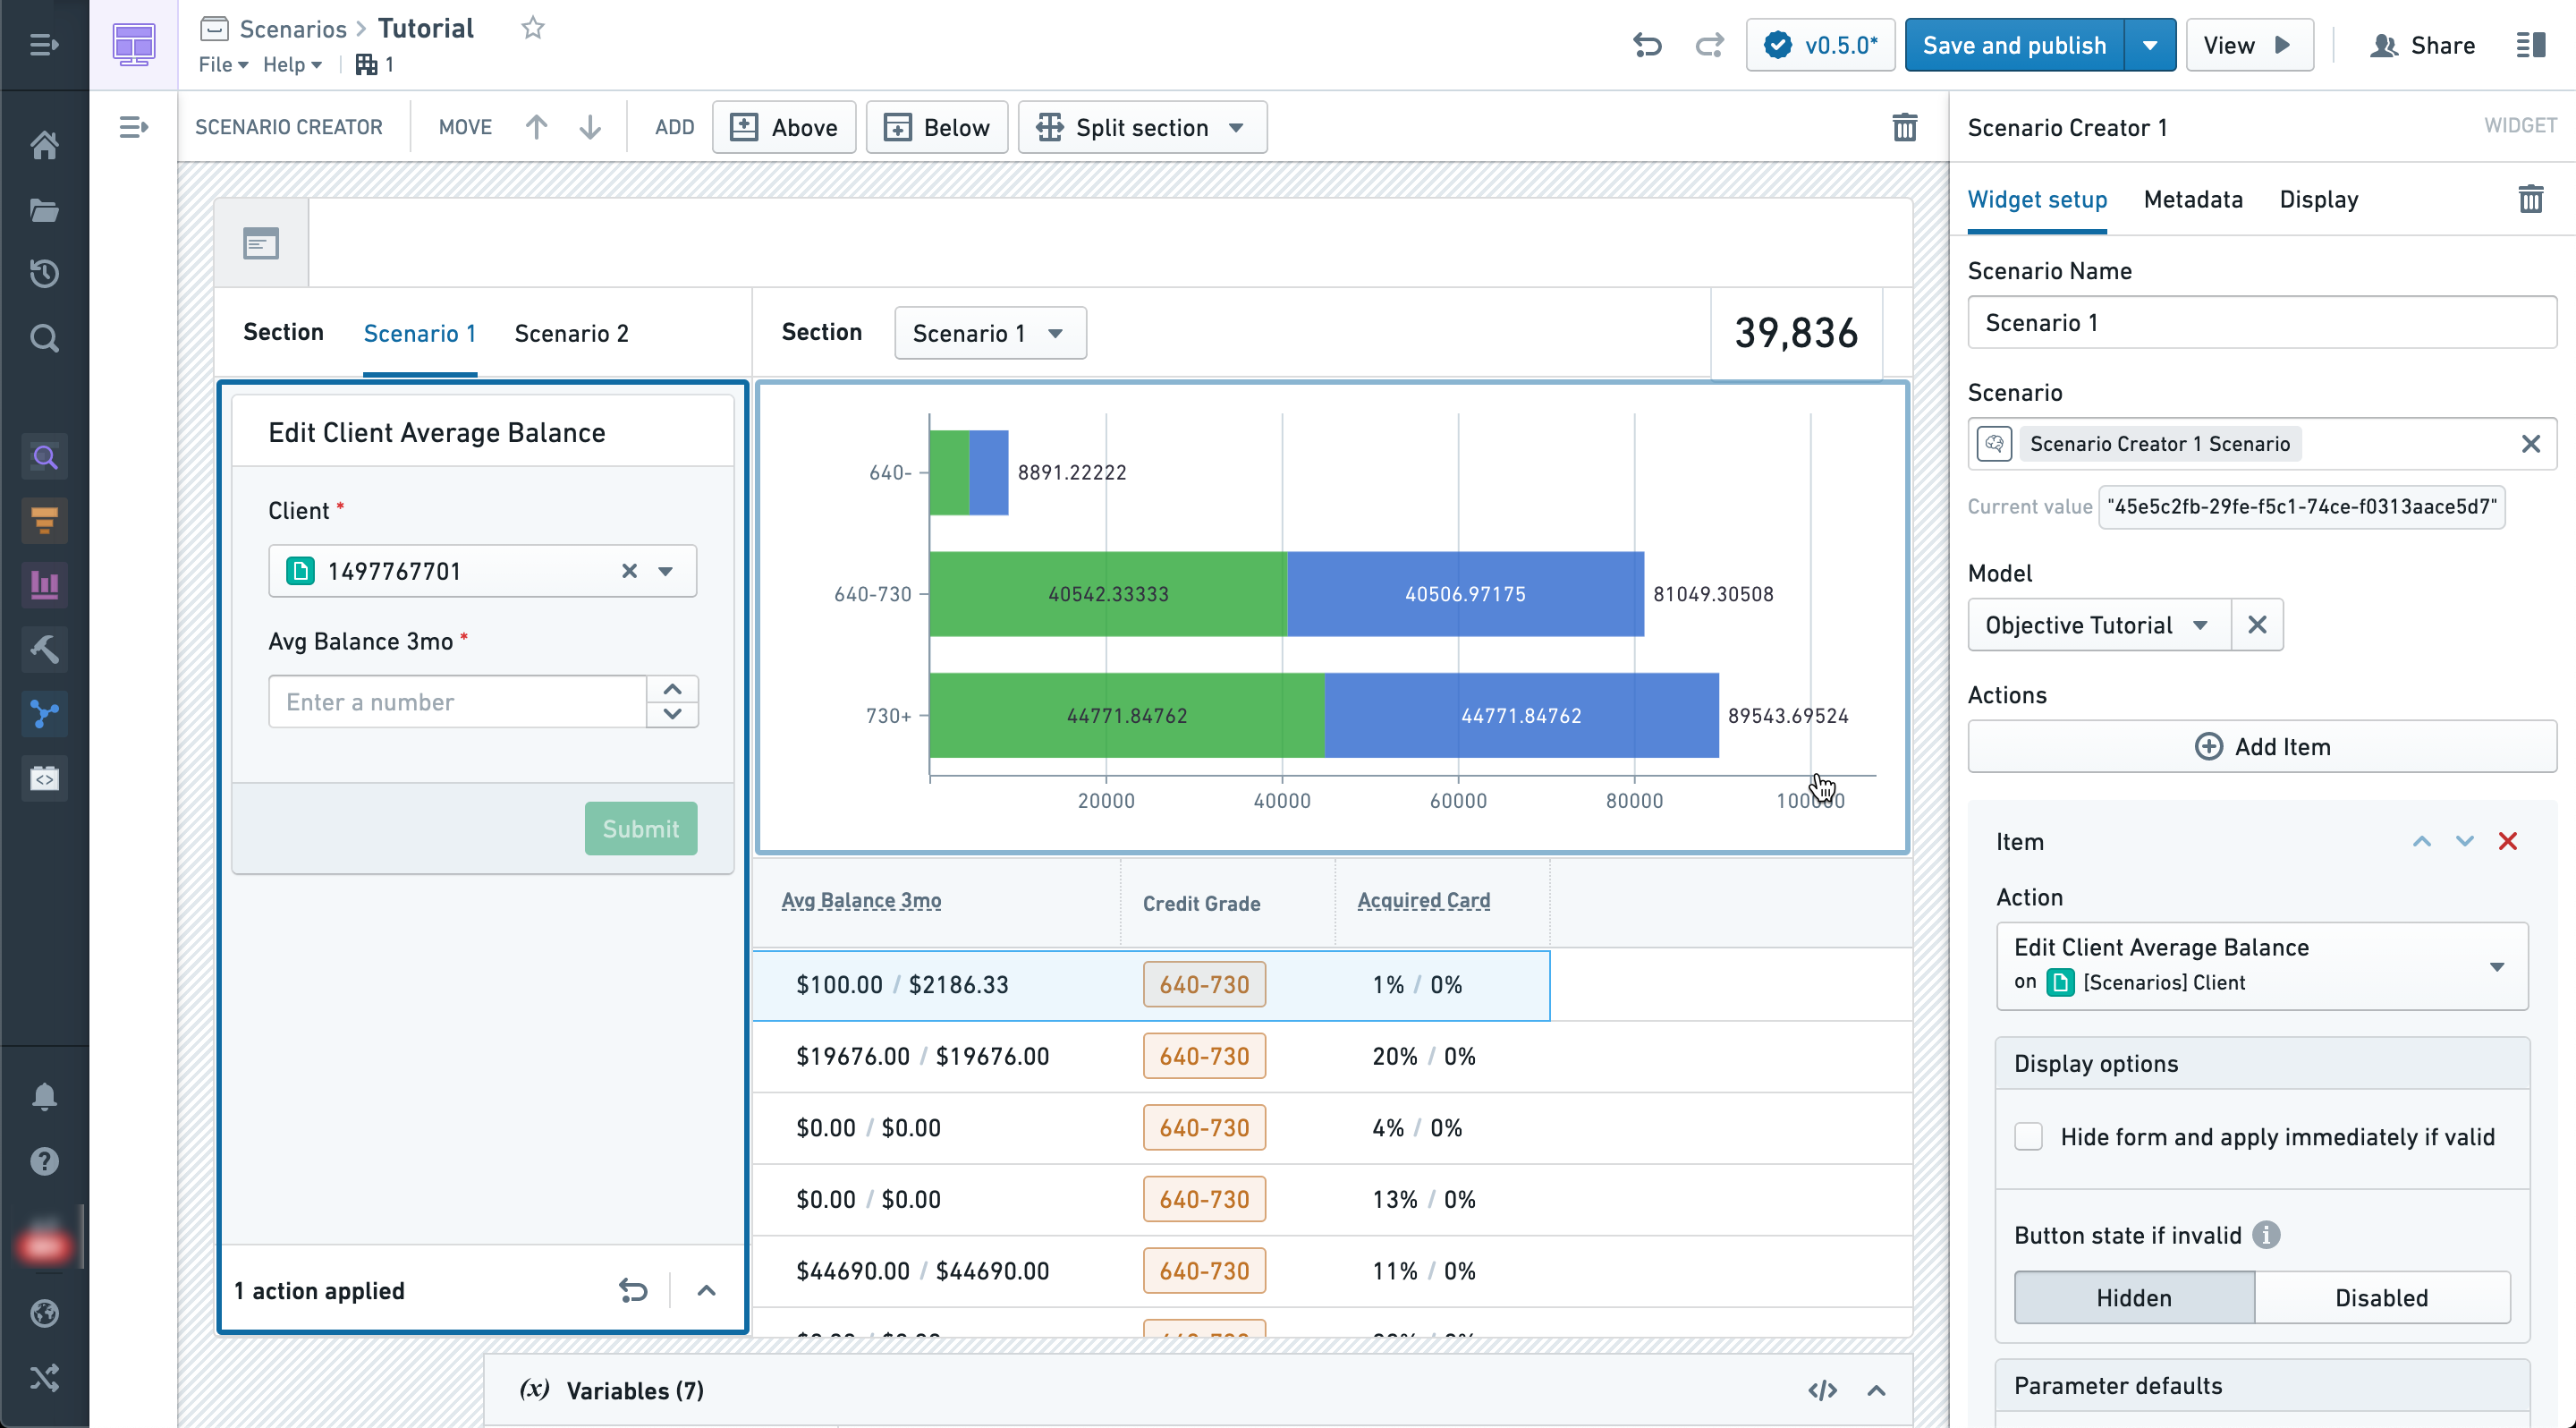Enter number in Avg Balance 3mo field
2576x1428 pixels.
[x=464, y=700]
